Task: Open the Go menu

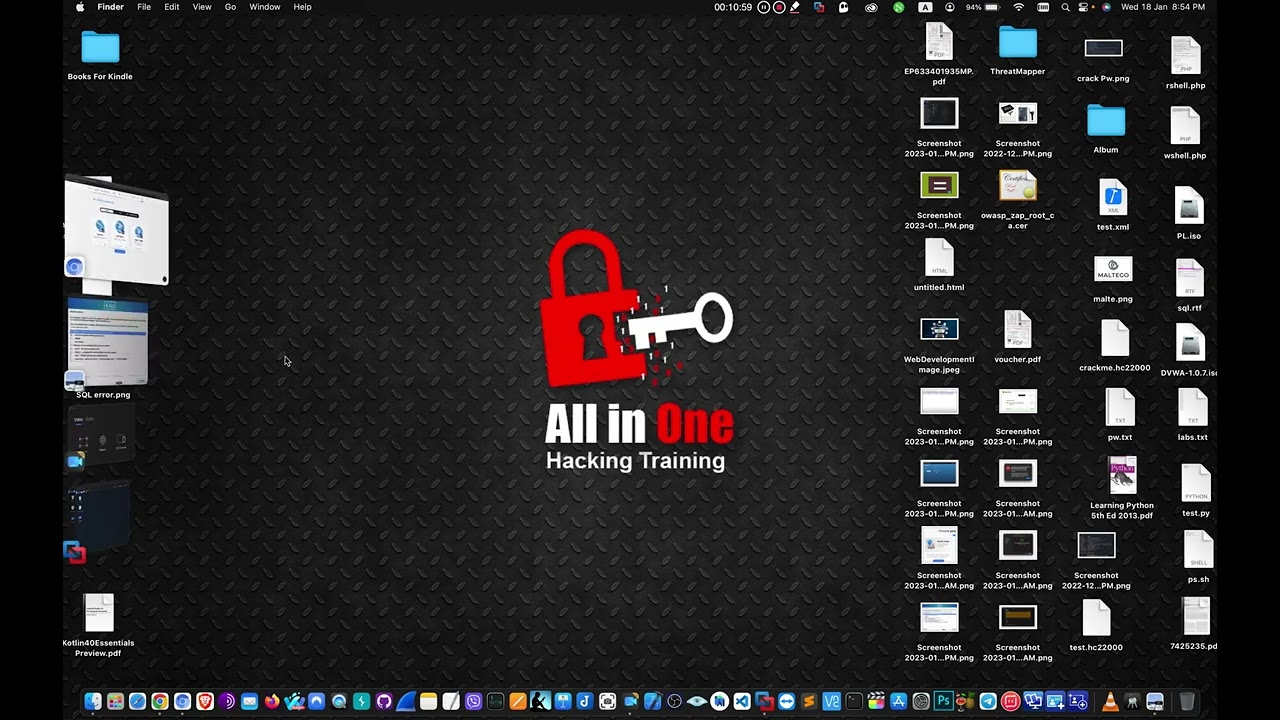Action: click(230, 7)
